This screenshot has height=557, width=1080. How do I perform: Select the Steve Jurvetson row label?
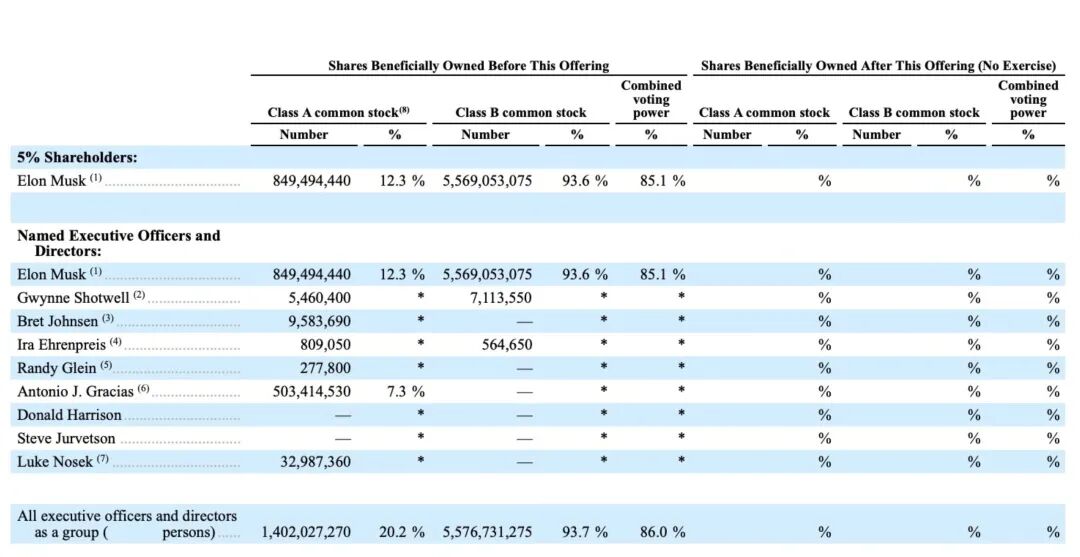[66, 439]
